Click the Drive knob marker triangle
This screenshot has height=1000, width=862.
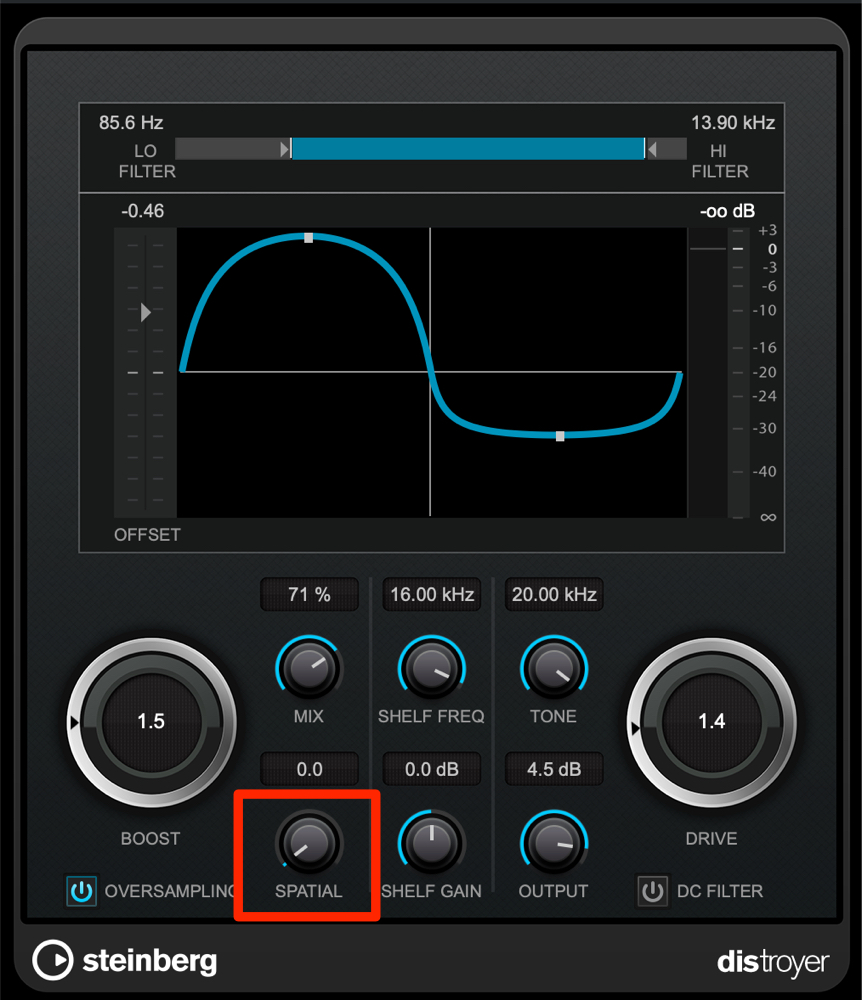tap(634, 728)
